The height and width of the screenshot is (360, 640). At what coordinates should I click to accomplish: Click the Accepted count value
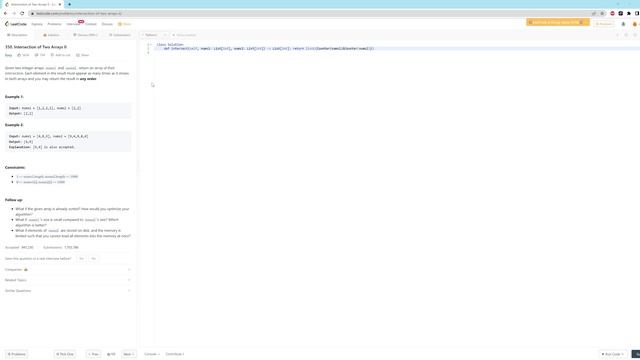27,247
